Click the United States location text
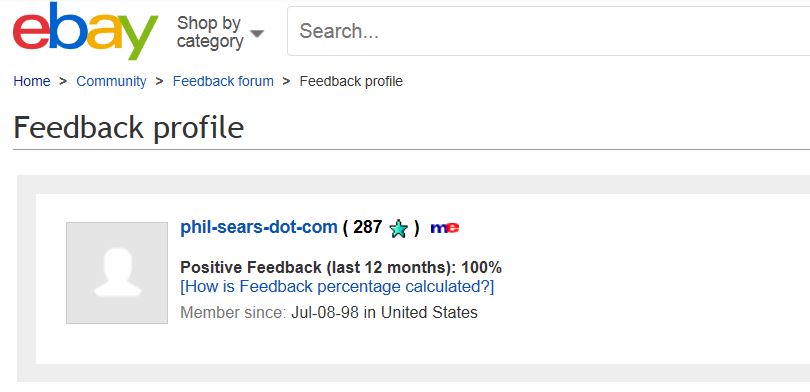This screenshot has width=810, height=392. (429, 312)
